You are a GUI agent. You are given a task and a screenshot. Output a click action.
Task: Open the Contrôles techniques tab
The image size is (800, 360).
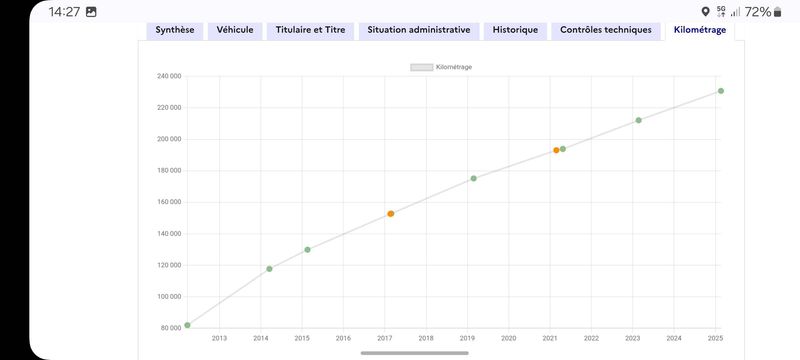click(x=606, y=31)
